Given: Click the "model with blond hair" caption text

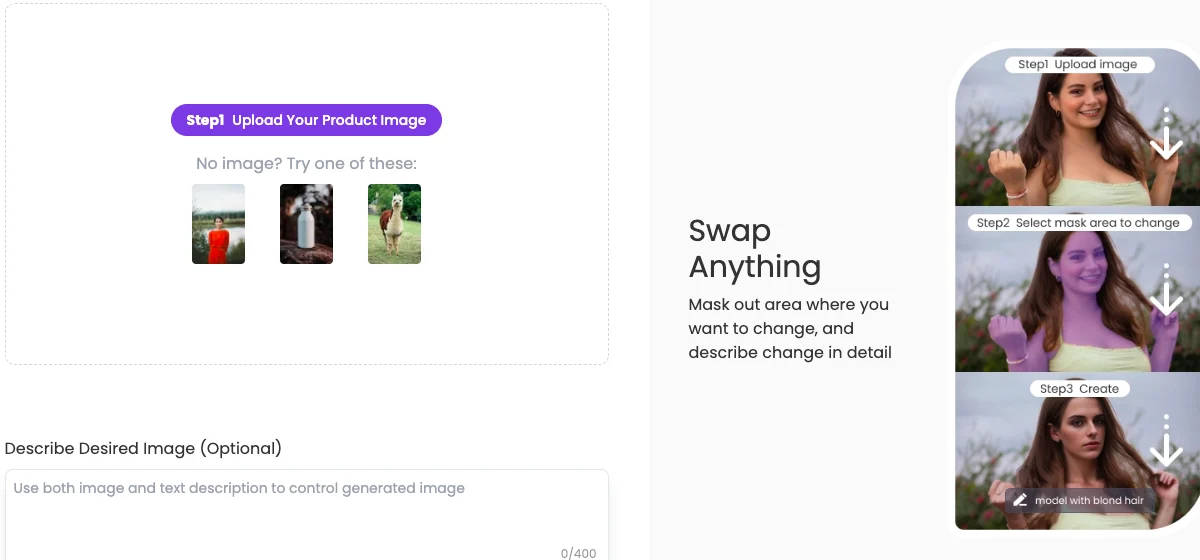Looking at the screenshot, I should [1089, 500].
